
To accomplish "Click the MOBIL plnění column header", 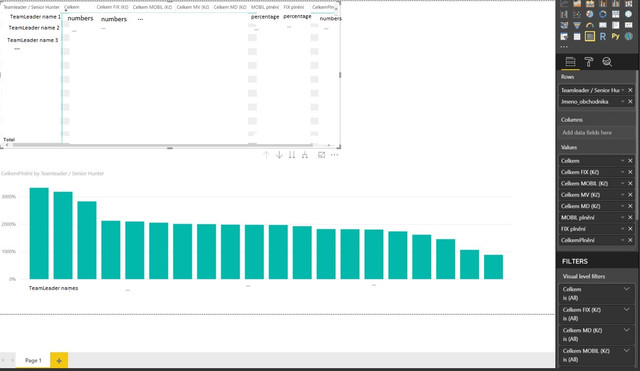I will (x=265, y=7).
